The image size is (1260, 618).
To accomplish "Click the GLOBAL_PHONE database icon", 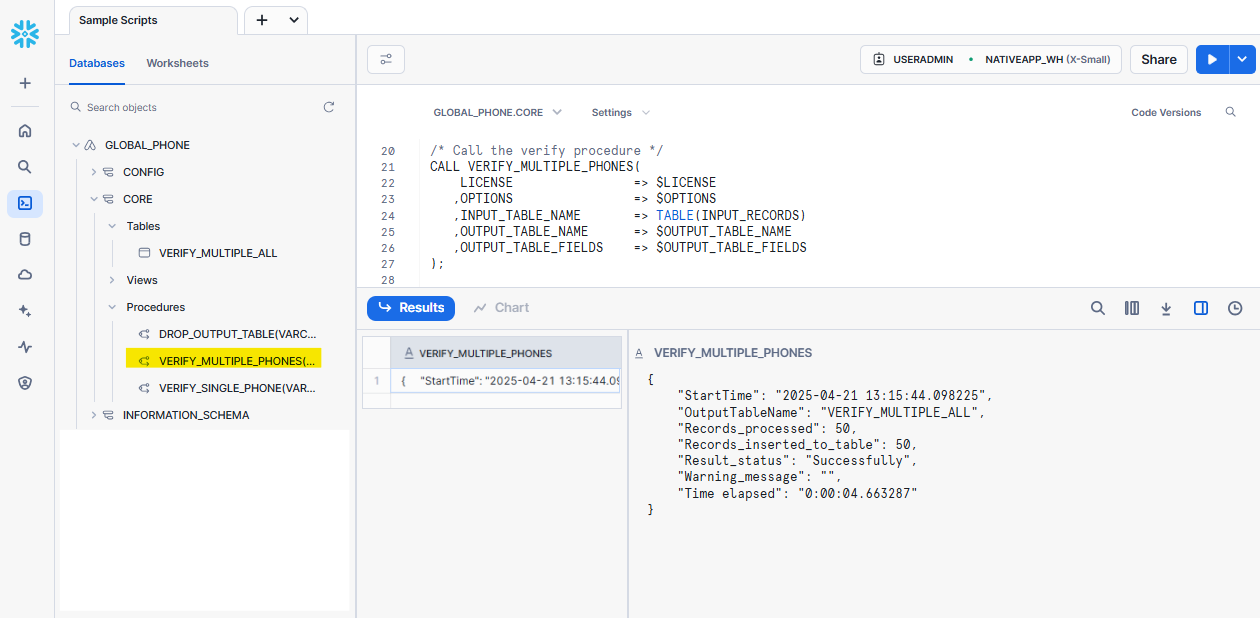I will point(90,145).
